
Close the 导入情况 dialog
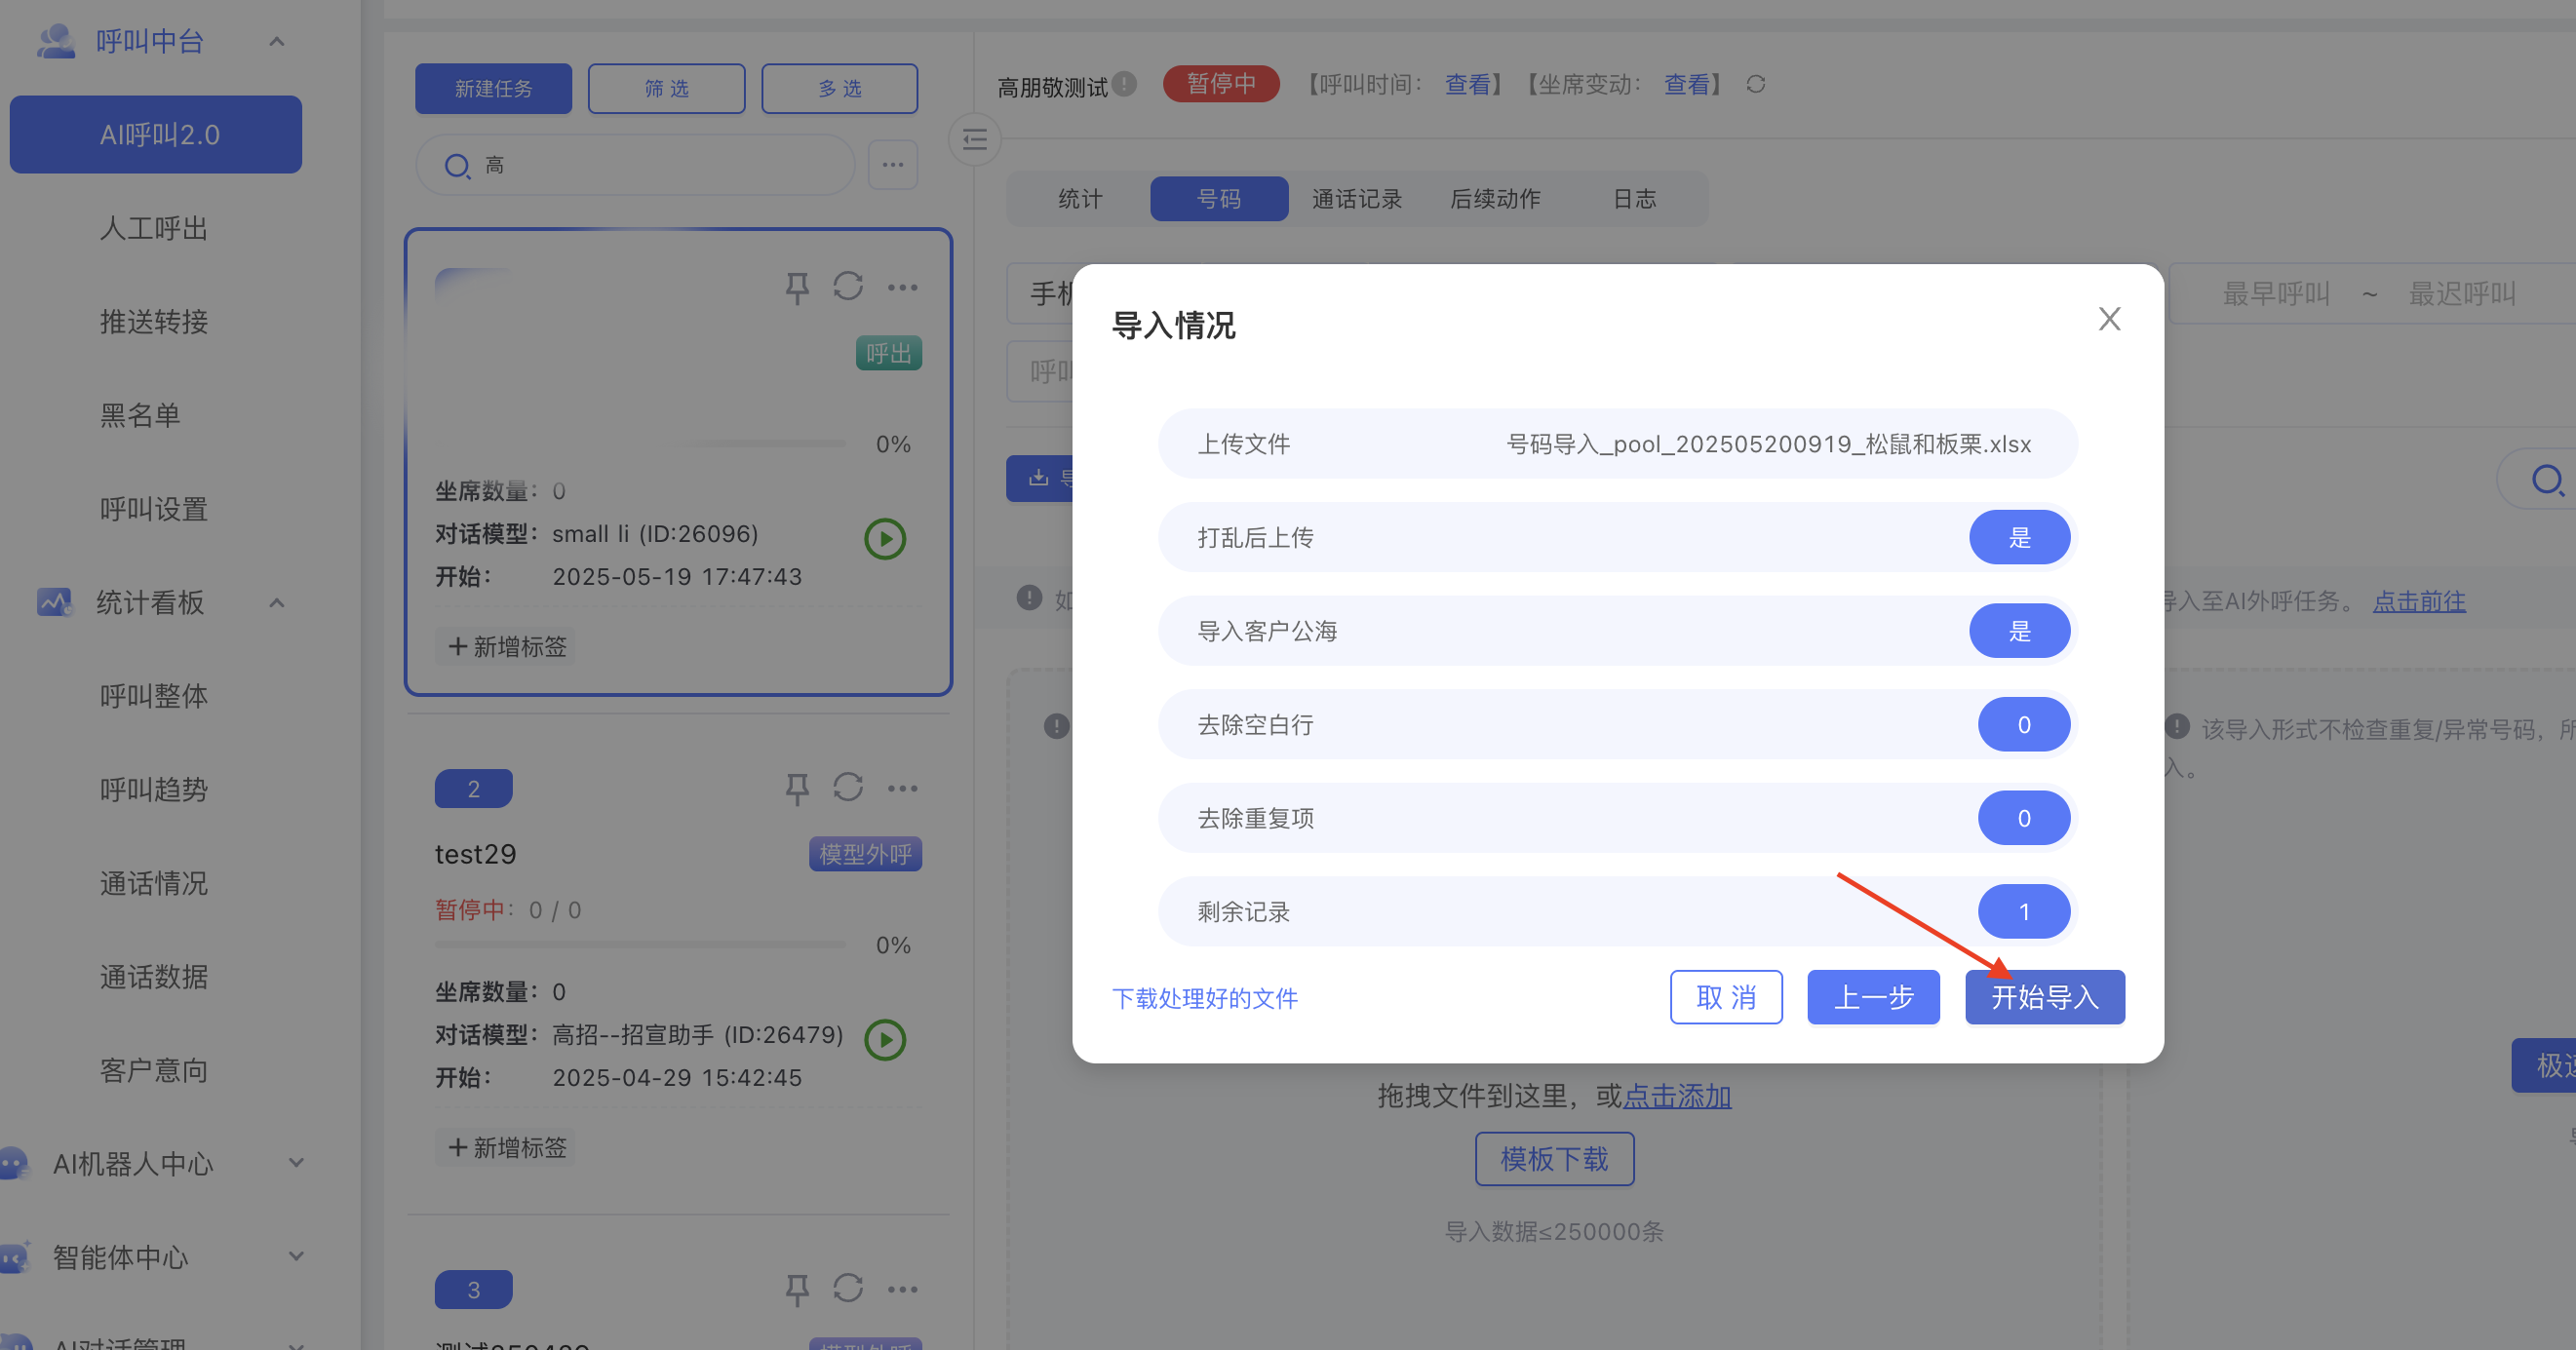point(2109,319)
